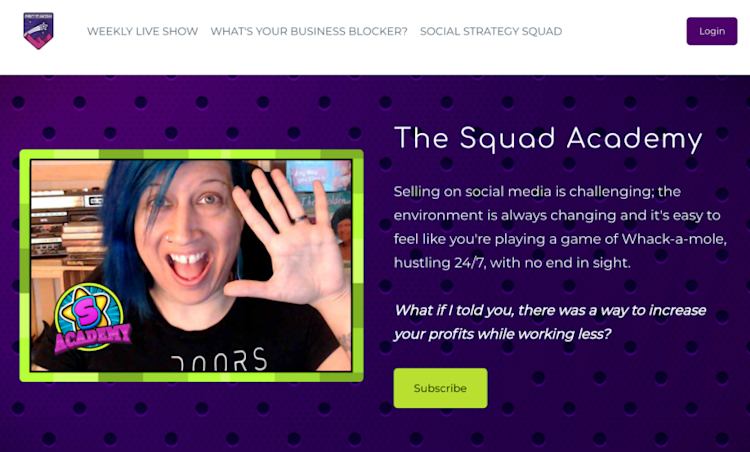The width and height of the screenshot is (750, 452).
Task: Go to Social Strategy Squad
Action: pyautogui.click(x=491, y=31)
